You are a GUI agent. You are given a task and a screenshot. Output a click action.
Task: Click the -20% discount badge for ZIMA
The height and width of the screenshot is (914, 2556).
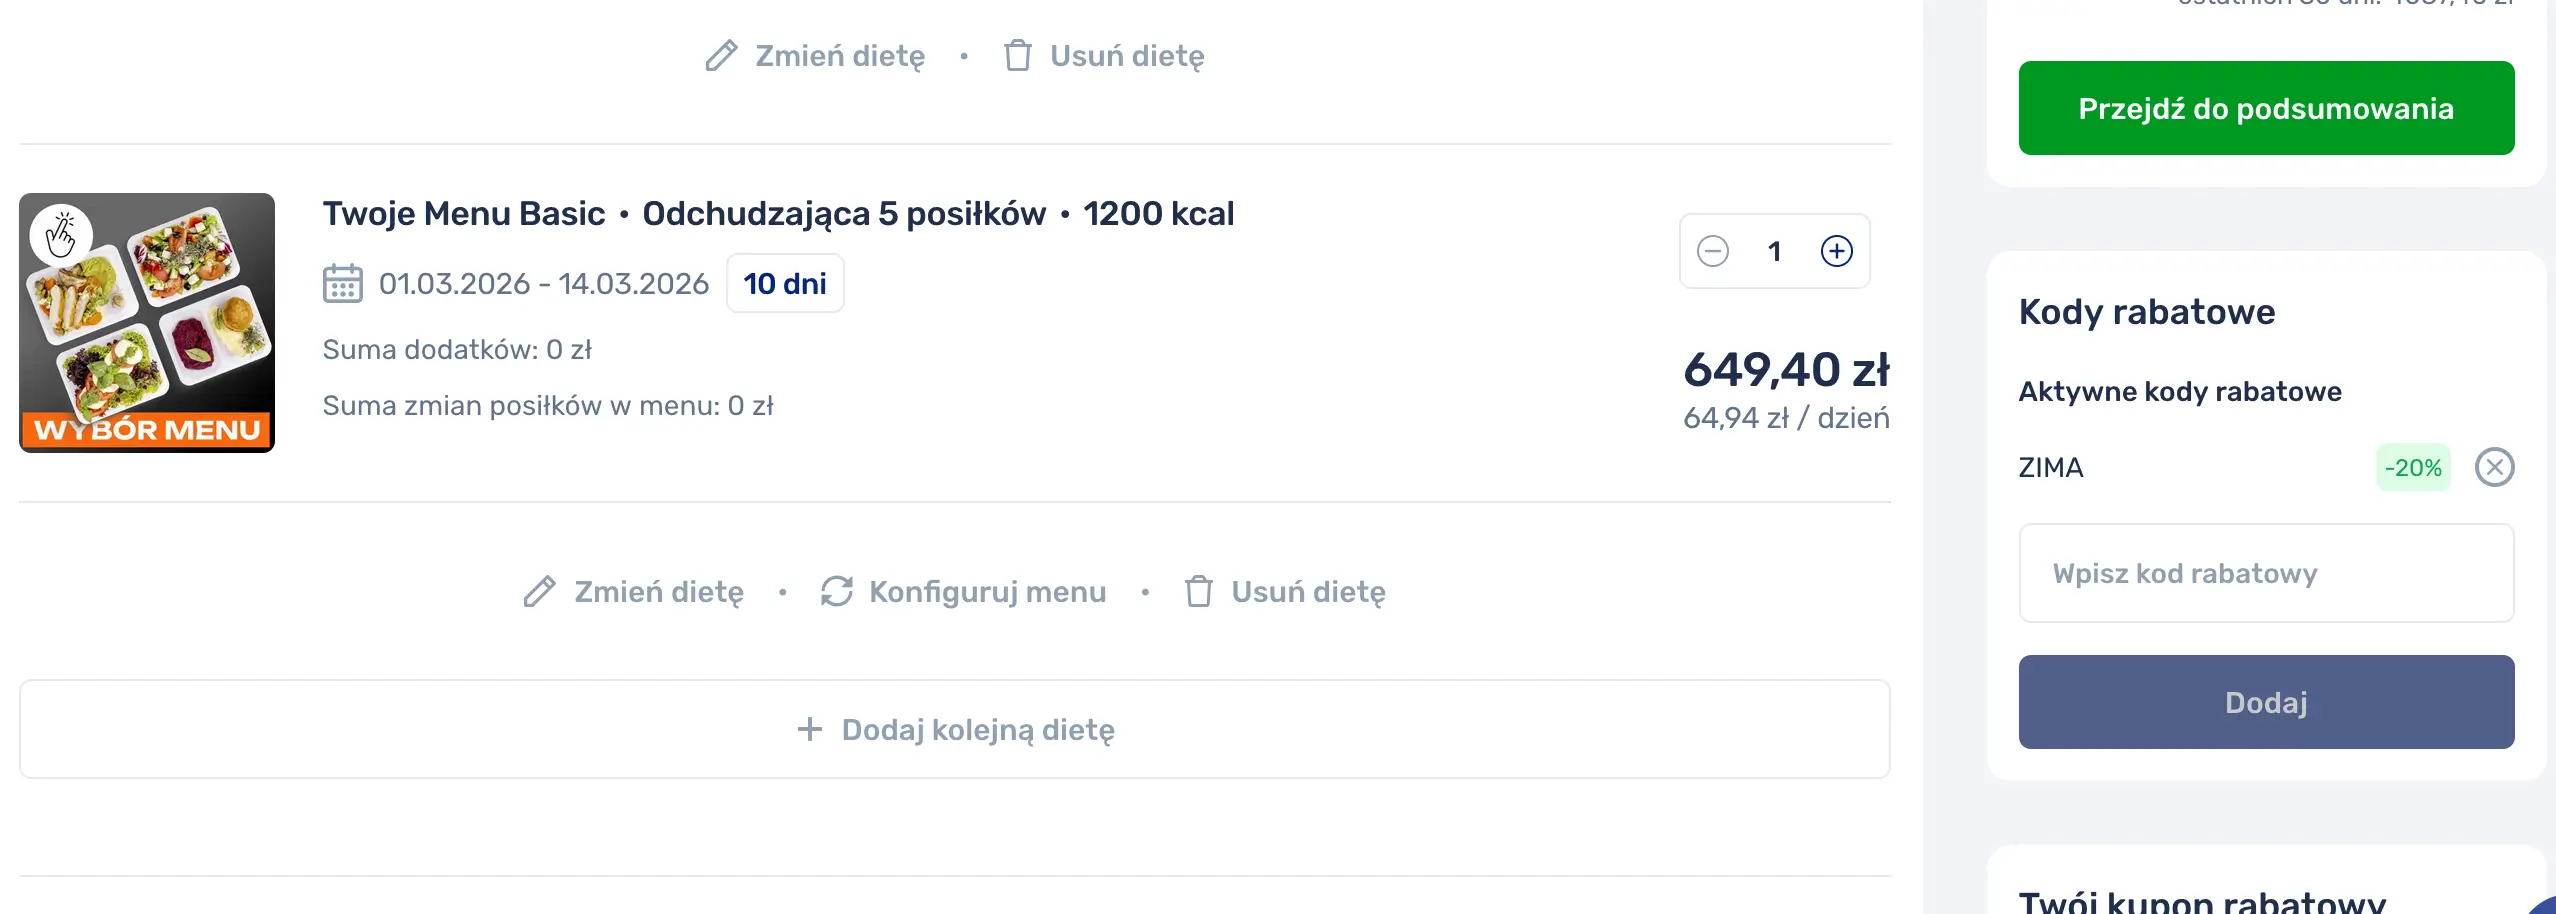[2413, 466]
